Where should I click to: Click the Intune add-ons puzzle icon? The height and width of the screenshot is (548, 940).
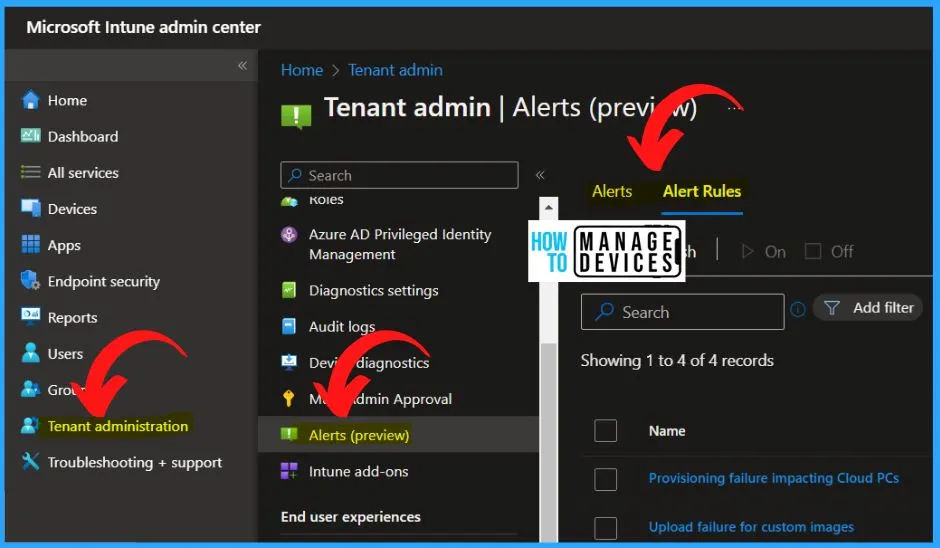[x=289, y=471]
